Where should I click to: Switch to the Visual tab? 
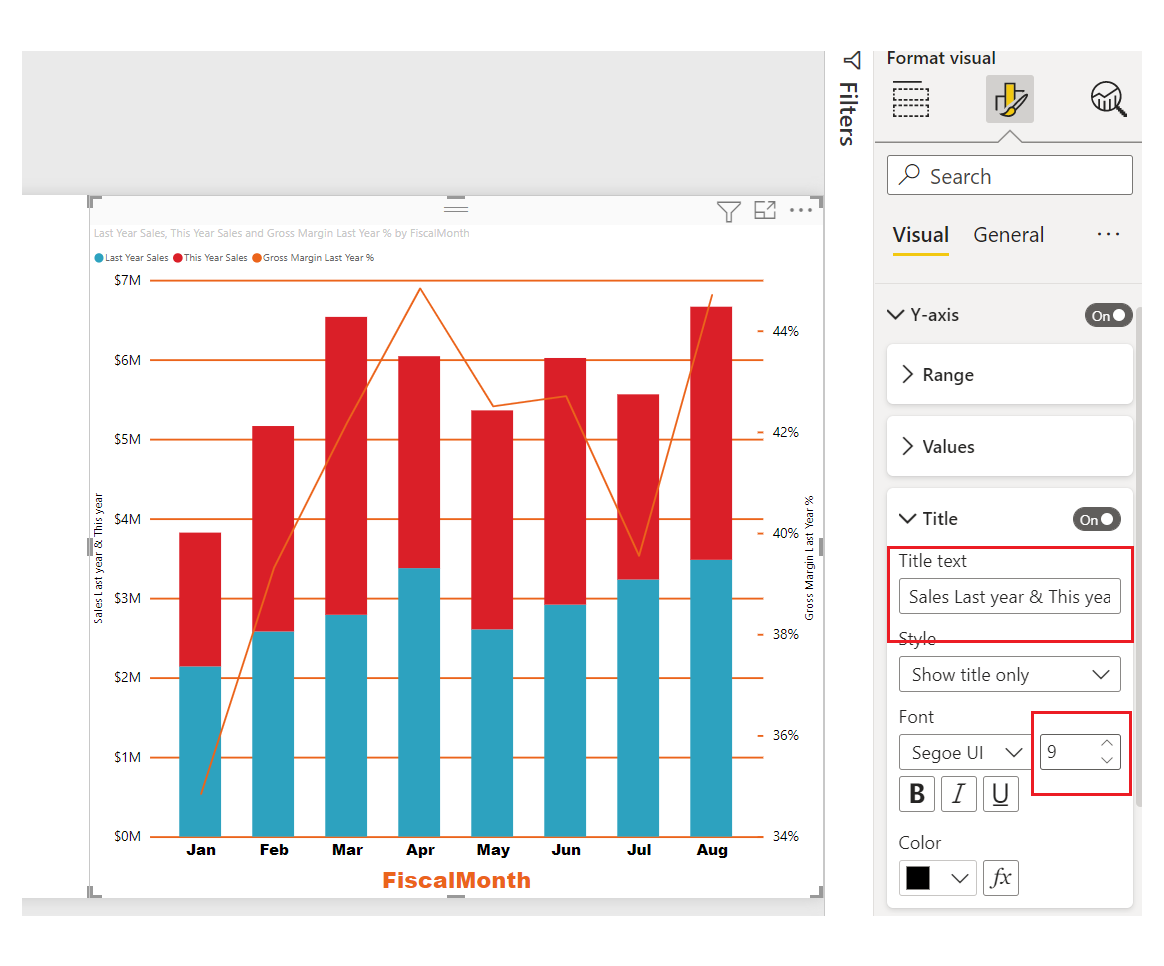coord(921,235)
